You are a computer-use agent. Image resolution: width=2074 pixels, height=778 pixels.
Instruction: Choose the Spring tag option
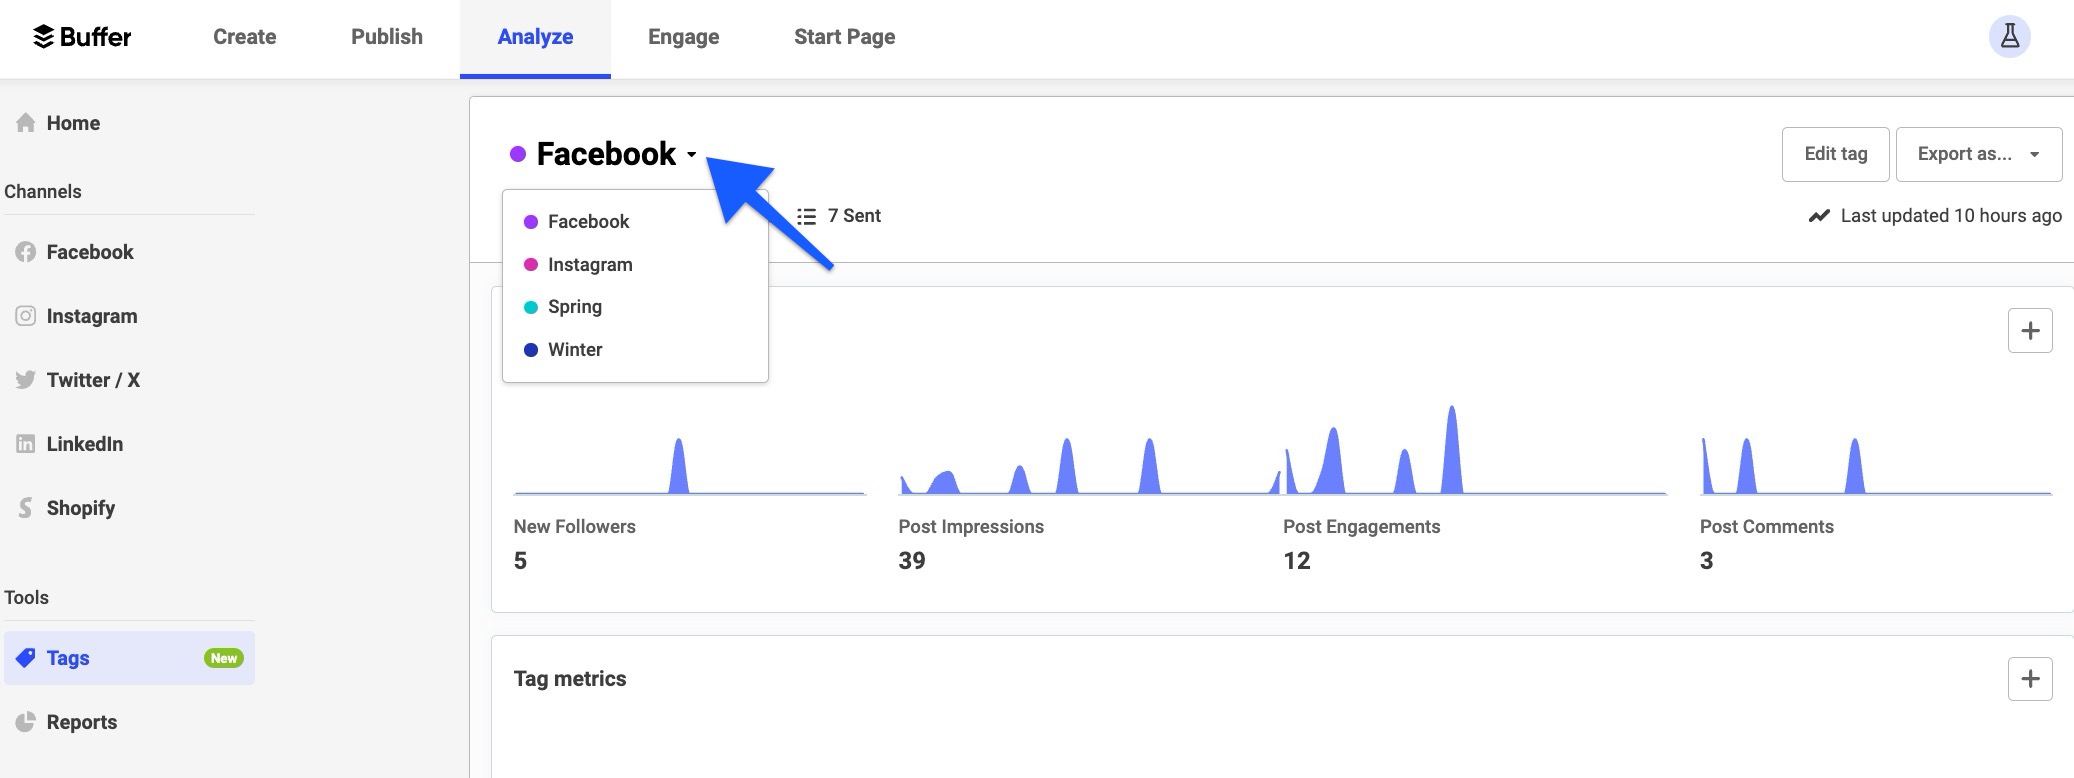[635, 307]
